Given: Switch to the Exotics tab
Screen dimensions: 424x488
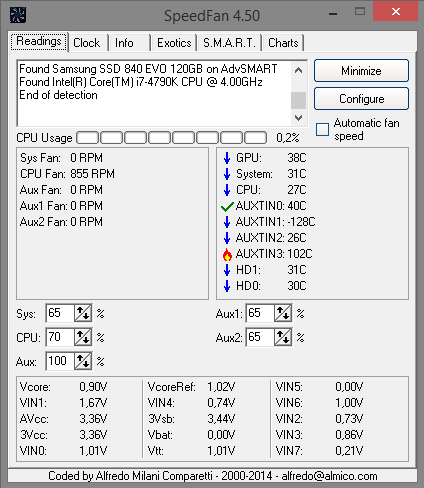Looking at the screenshot, I should point(174,43).
